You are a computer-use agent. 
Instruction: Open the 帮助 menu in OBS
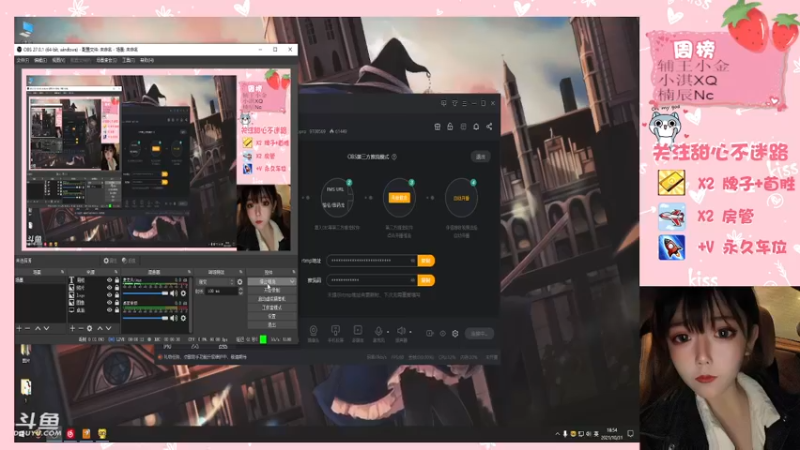(x=147, y=60)
